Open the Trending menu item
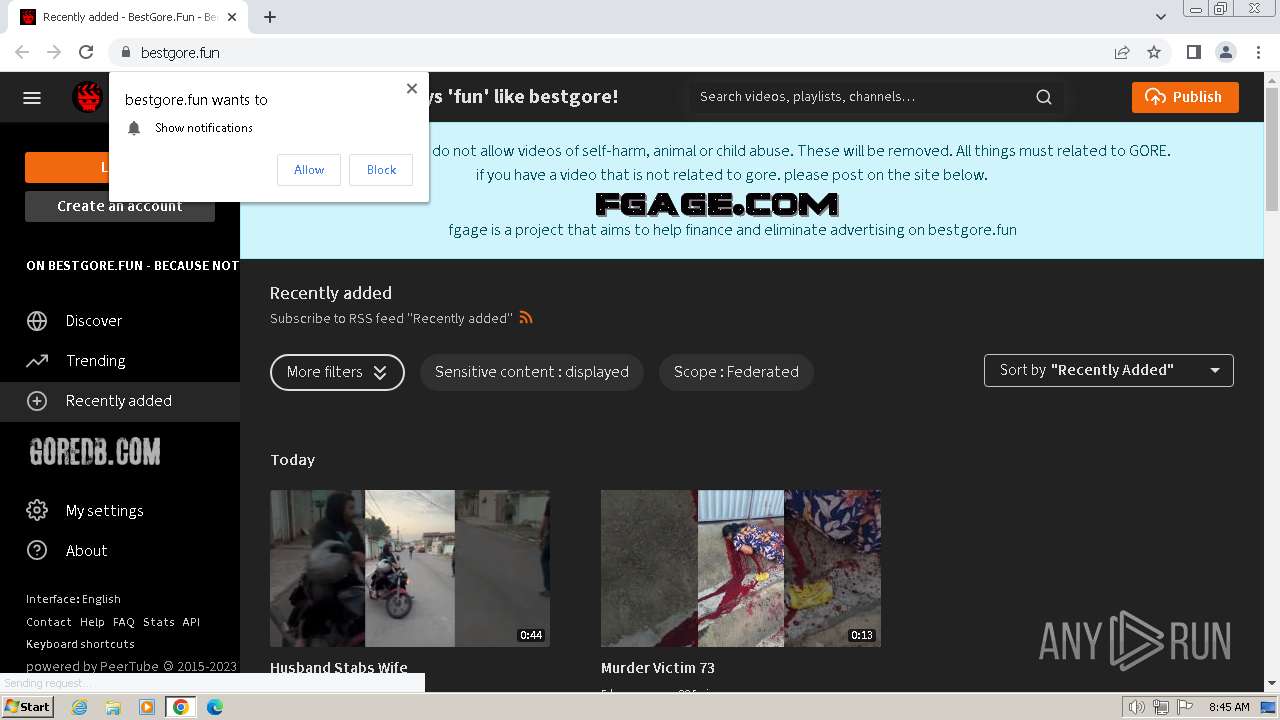 tap(96, 361)
